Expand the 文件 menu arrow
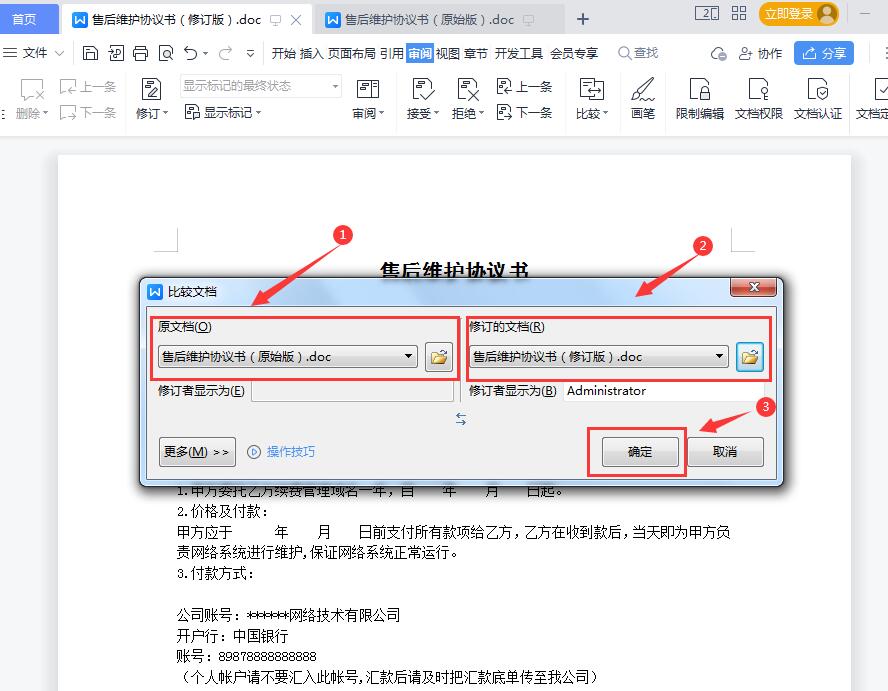888x691 pixels. pyautogui.click(x=59, y=53)
